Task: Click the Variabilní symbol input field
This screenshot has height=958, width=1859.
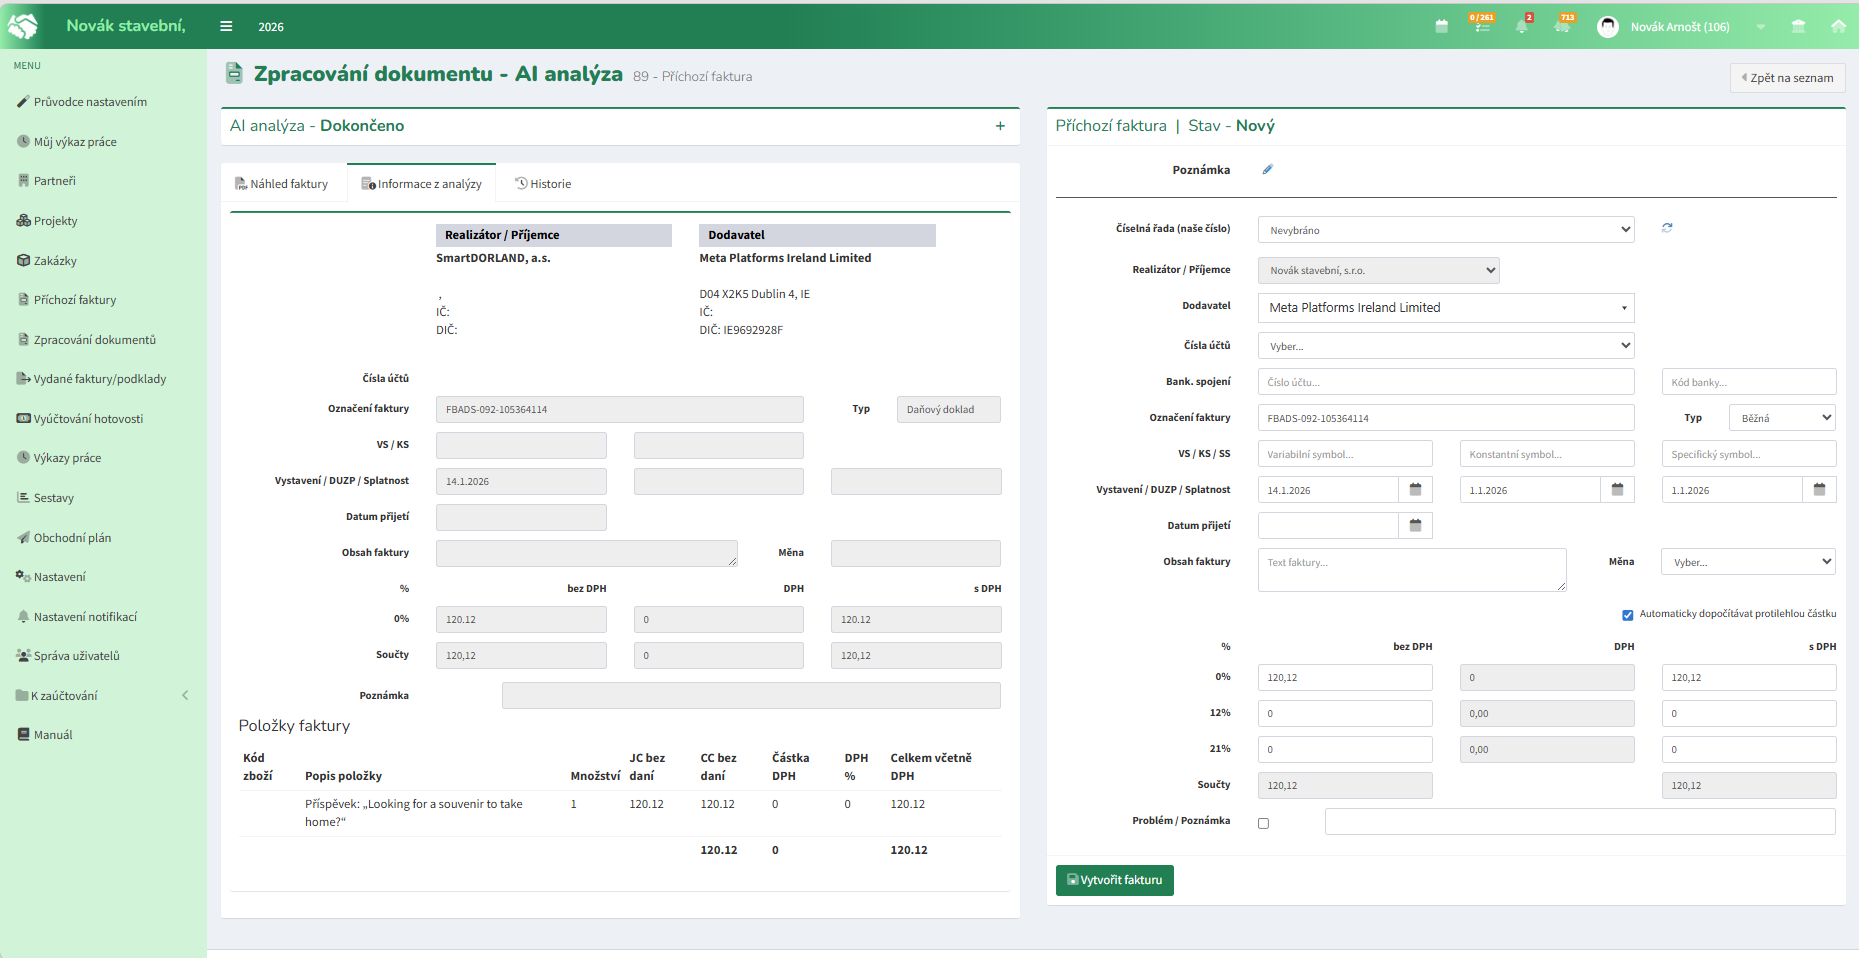Action: (1344, 454)
